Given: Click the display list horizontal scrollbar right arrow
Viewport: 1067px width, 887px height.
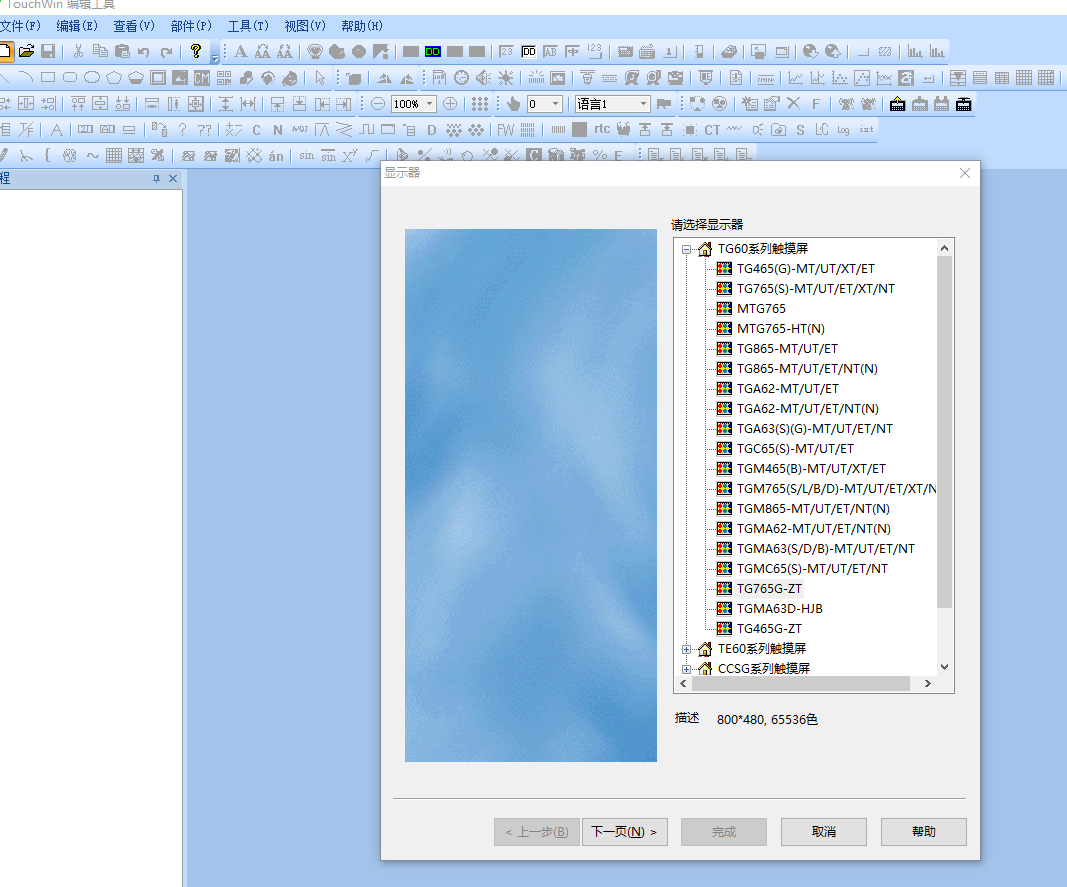Looking at the screenshot, I should pyautogui.click(x=928, y=683).
